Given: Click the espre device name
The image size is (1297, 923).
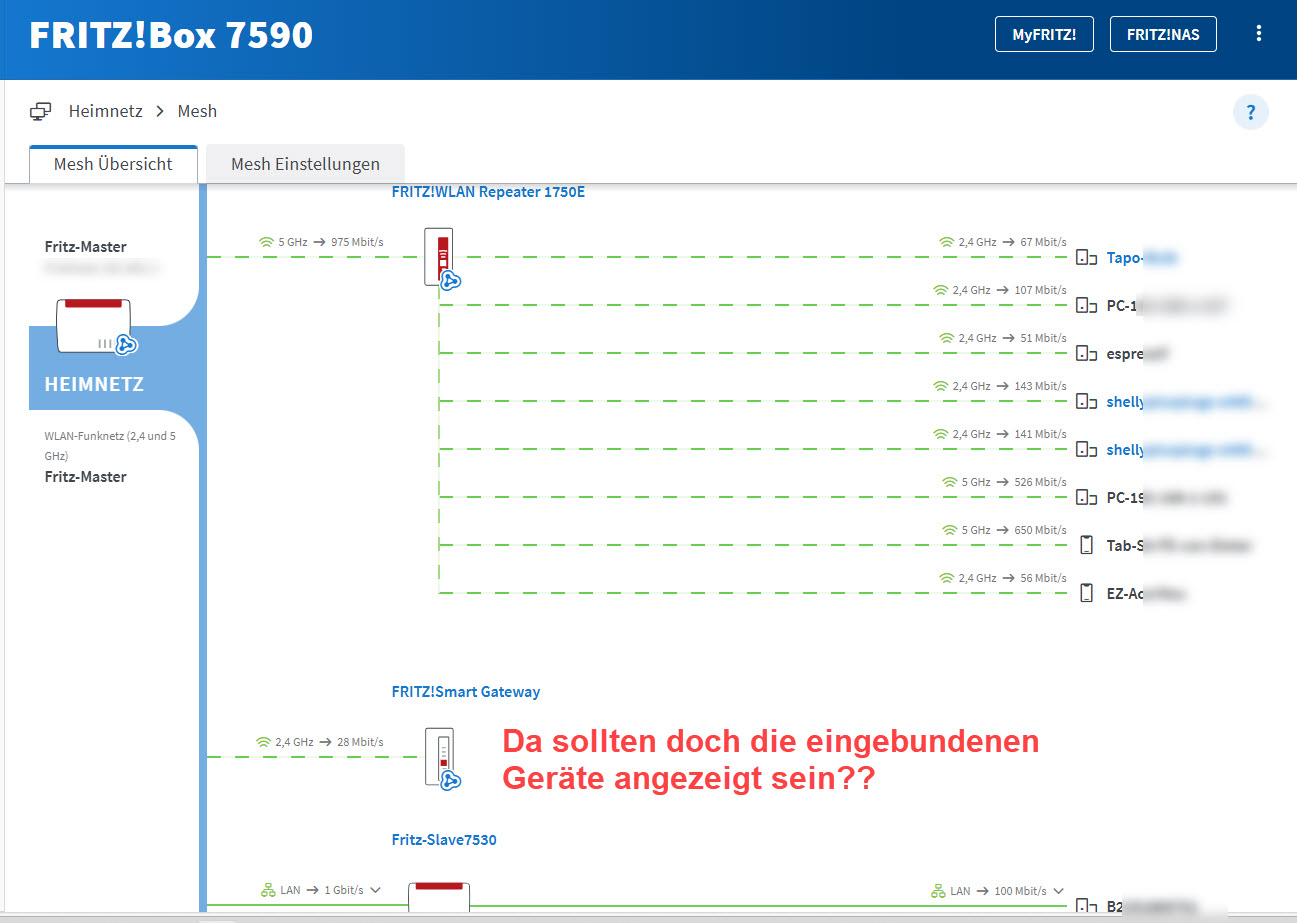Looking at the screenshot, I should click(1138, 354).
